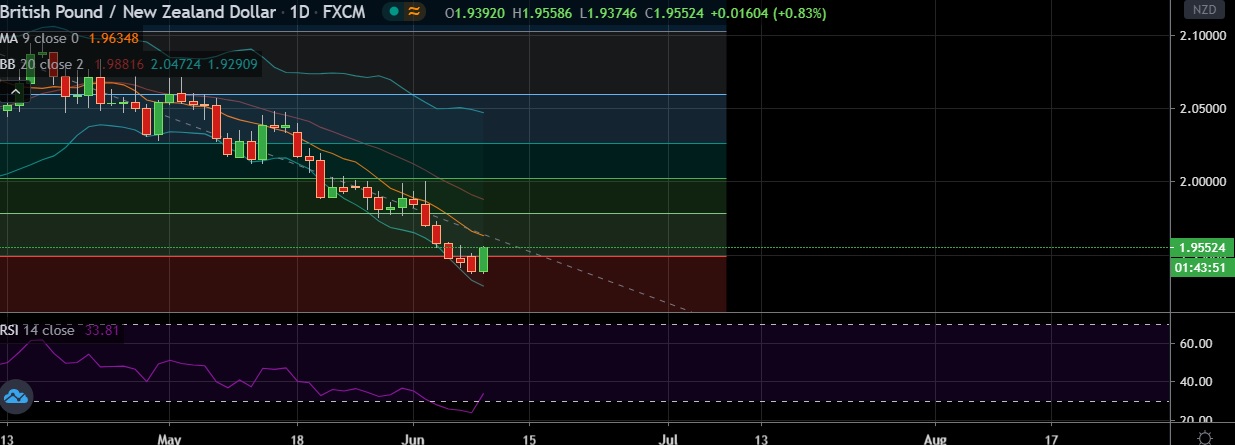The width and height of the screenshot is (1235, 445).
Task: Click the Jul label on the time axis
Action: pyautogui.click(x=669, y=439)
